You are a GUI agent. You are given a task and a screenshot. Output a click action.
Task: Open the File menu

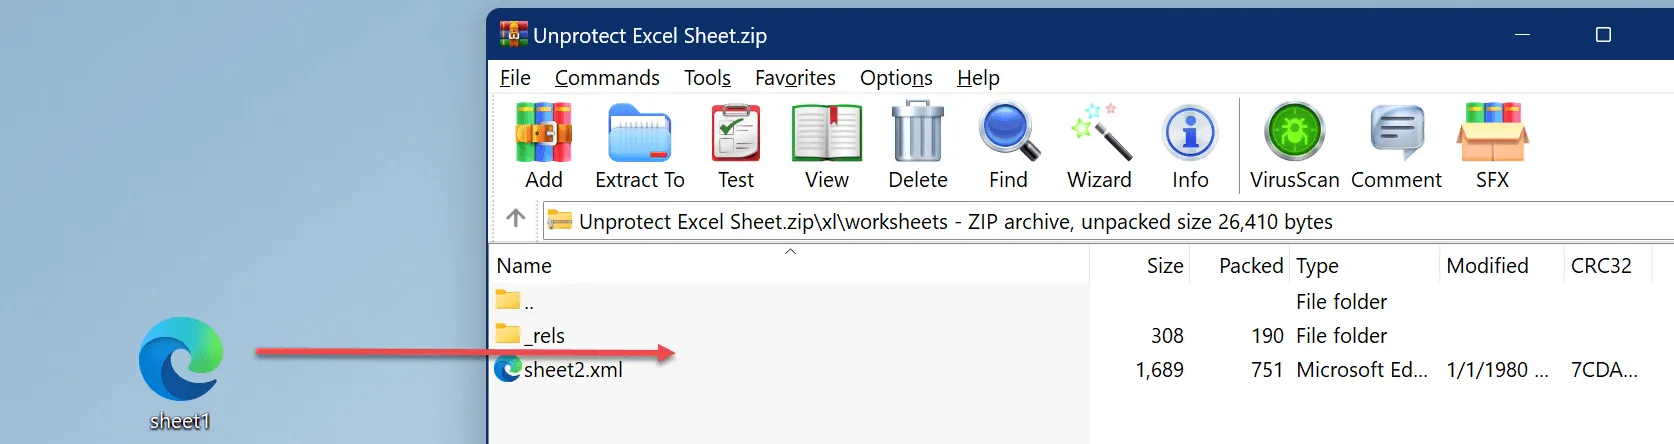click(515, 78)
